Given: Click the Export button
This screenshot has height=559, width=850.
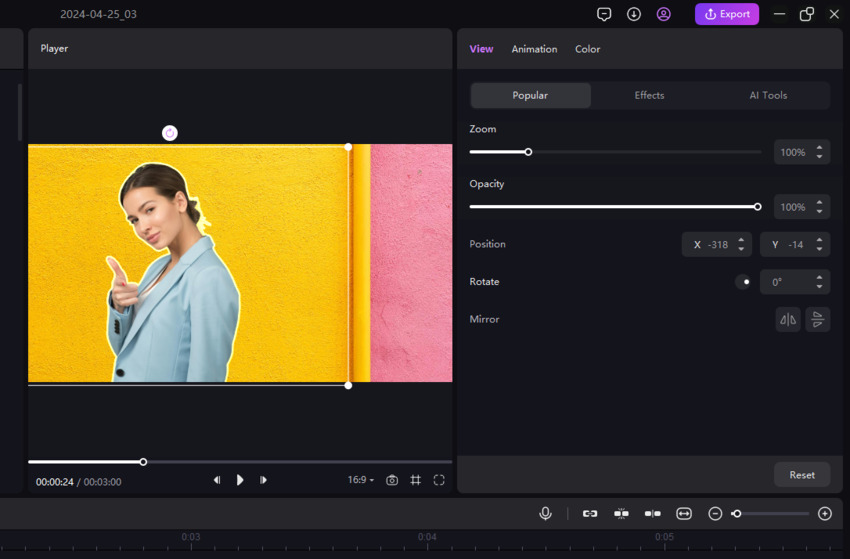Looking at the screenshot, I should pyautogui.click(x=727, y=14).
